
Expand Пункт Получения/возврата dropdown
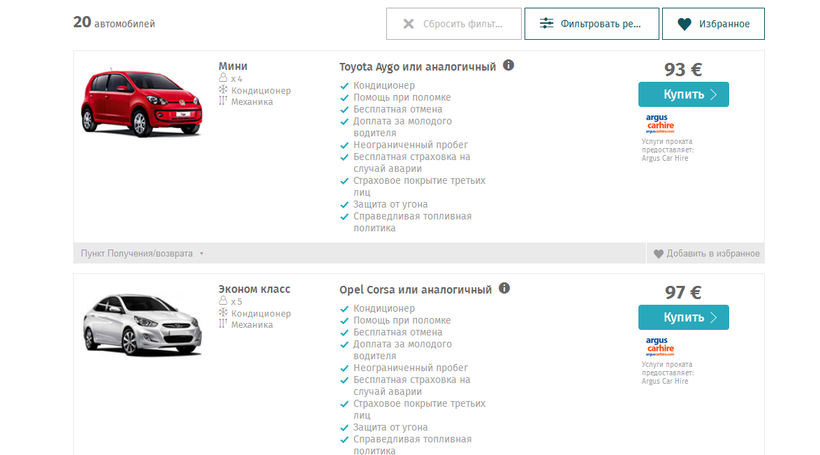142,254
